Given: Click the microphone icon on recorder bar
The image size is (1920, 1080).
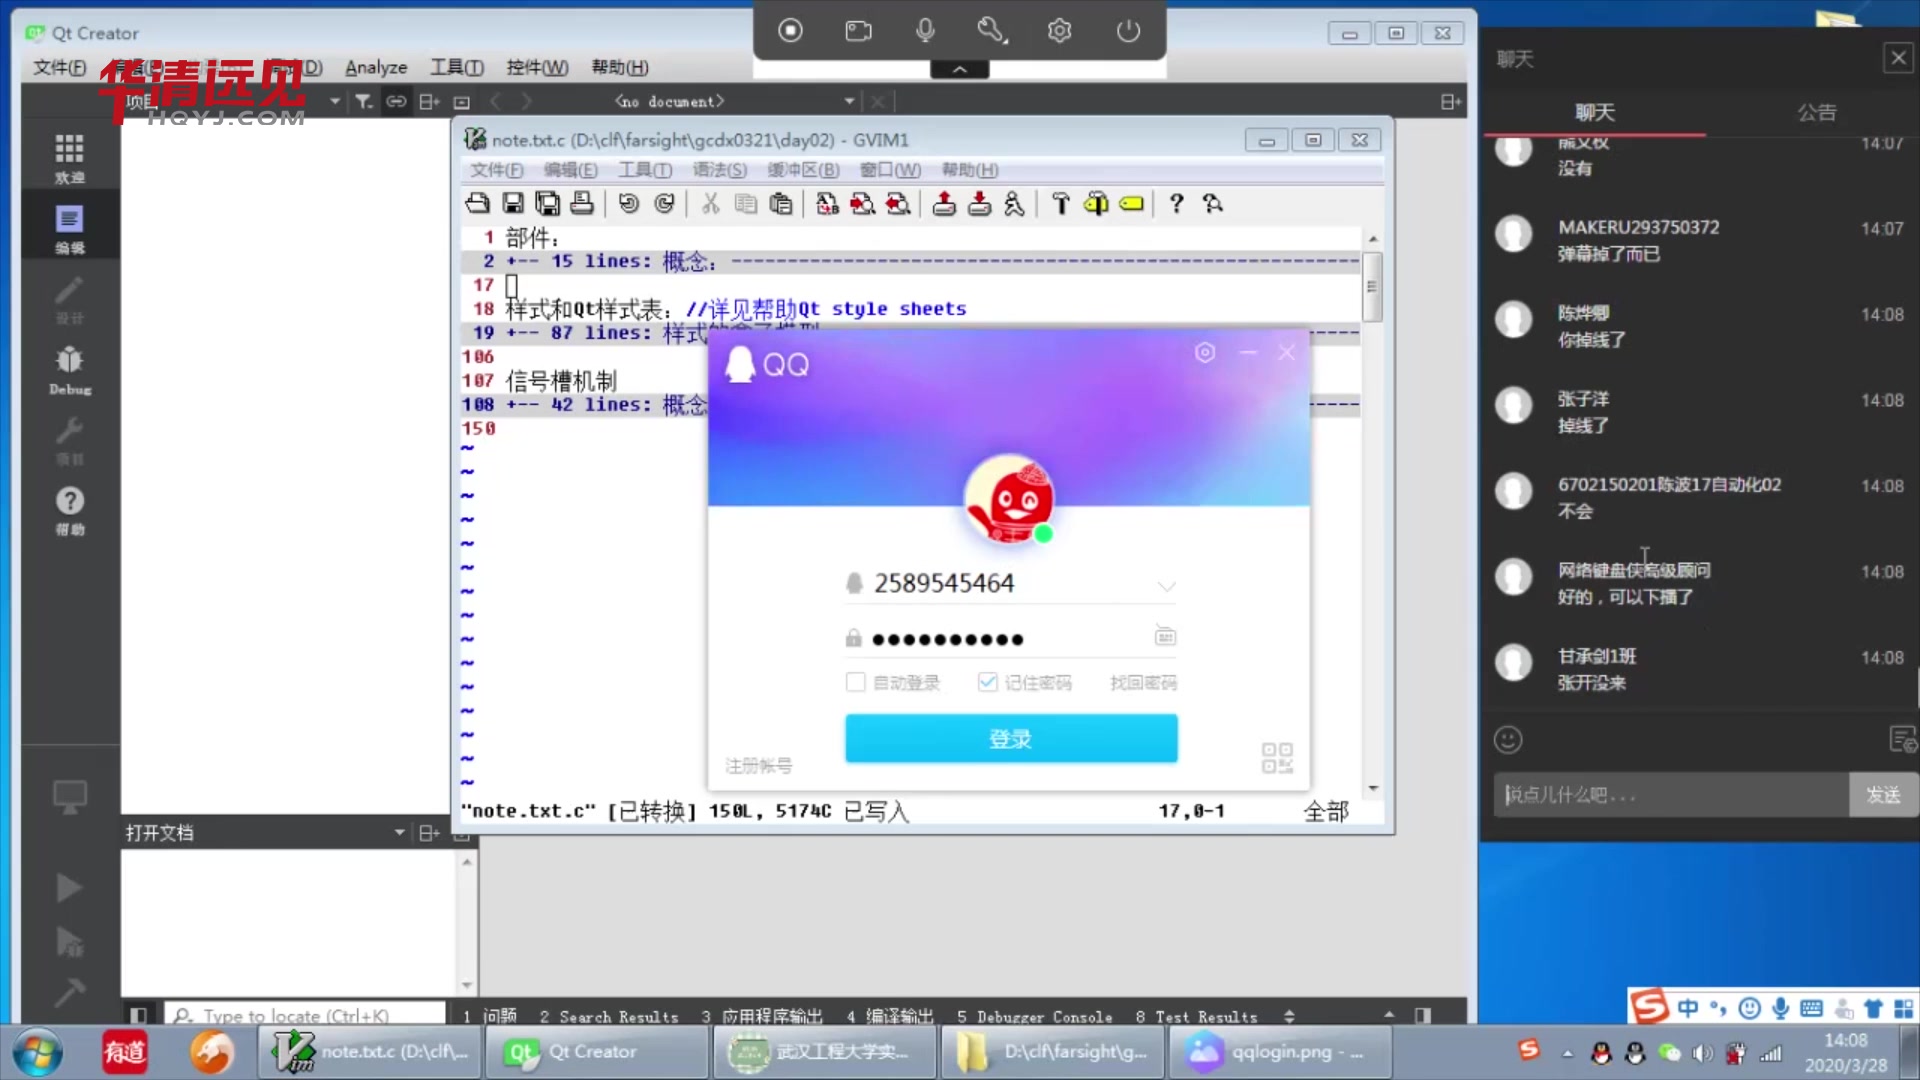Looking at the screenshot, I should click(x=925, y=31).
